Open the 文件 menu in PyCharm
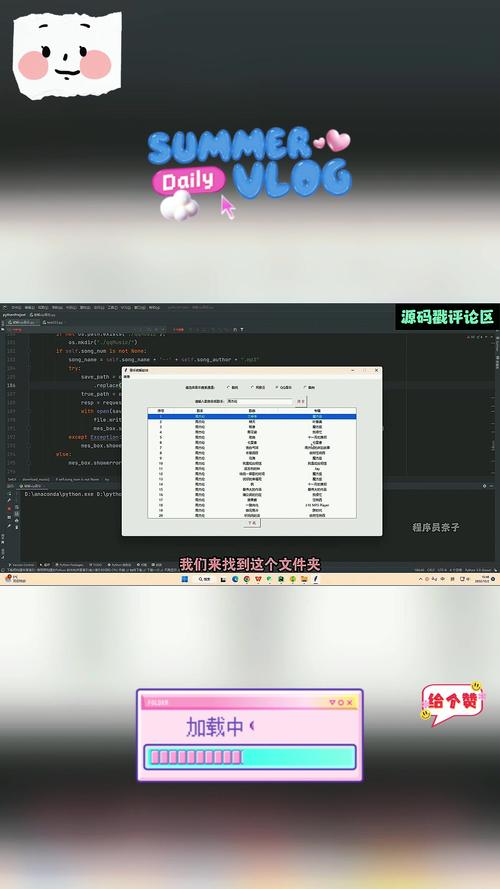Screen dimensions: 500x889 point(16,307)
